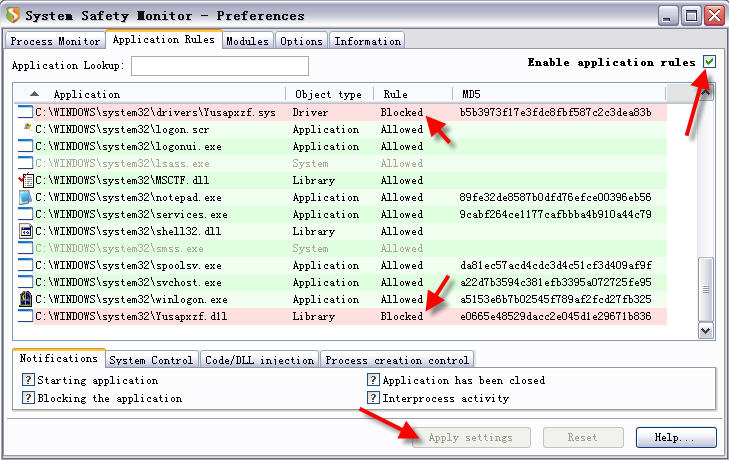Click the winlogon.exe icon

(26, 299)
